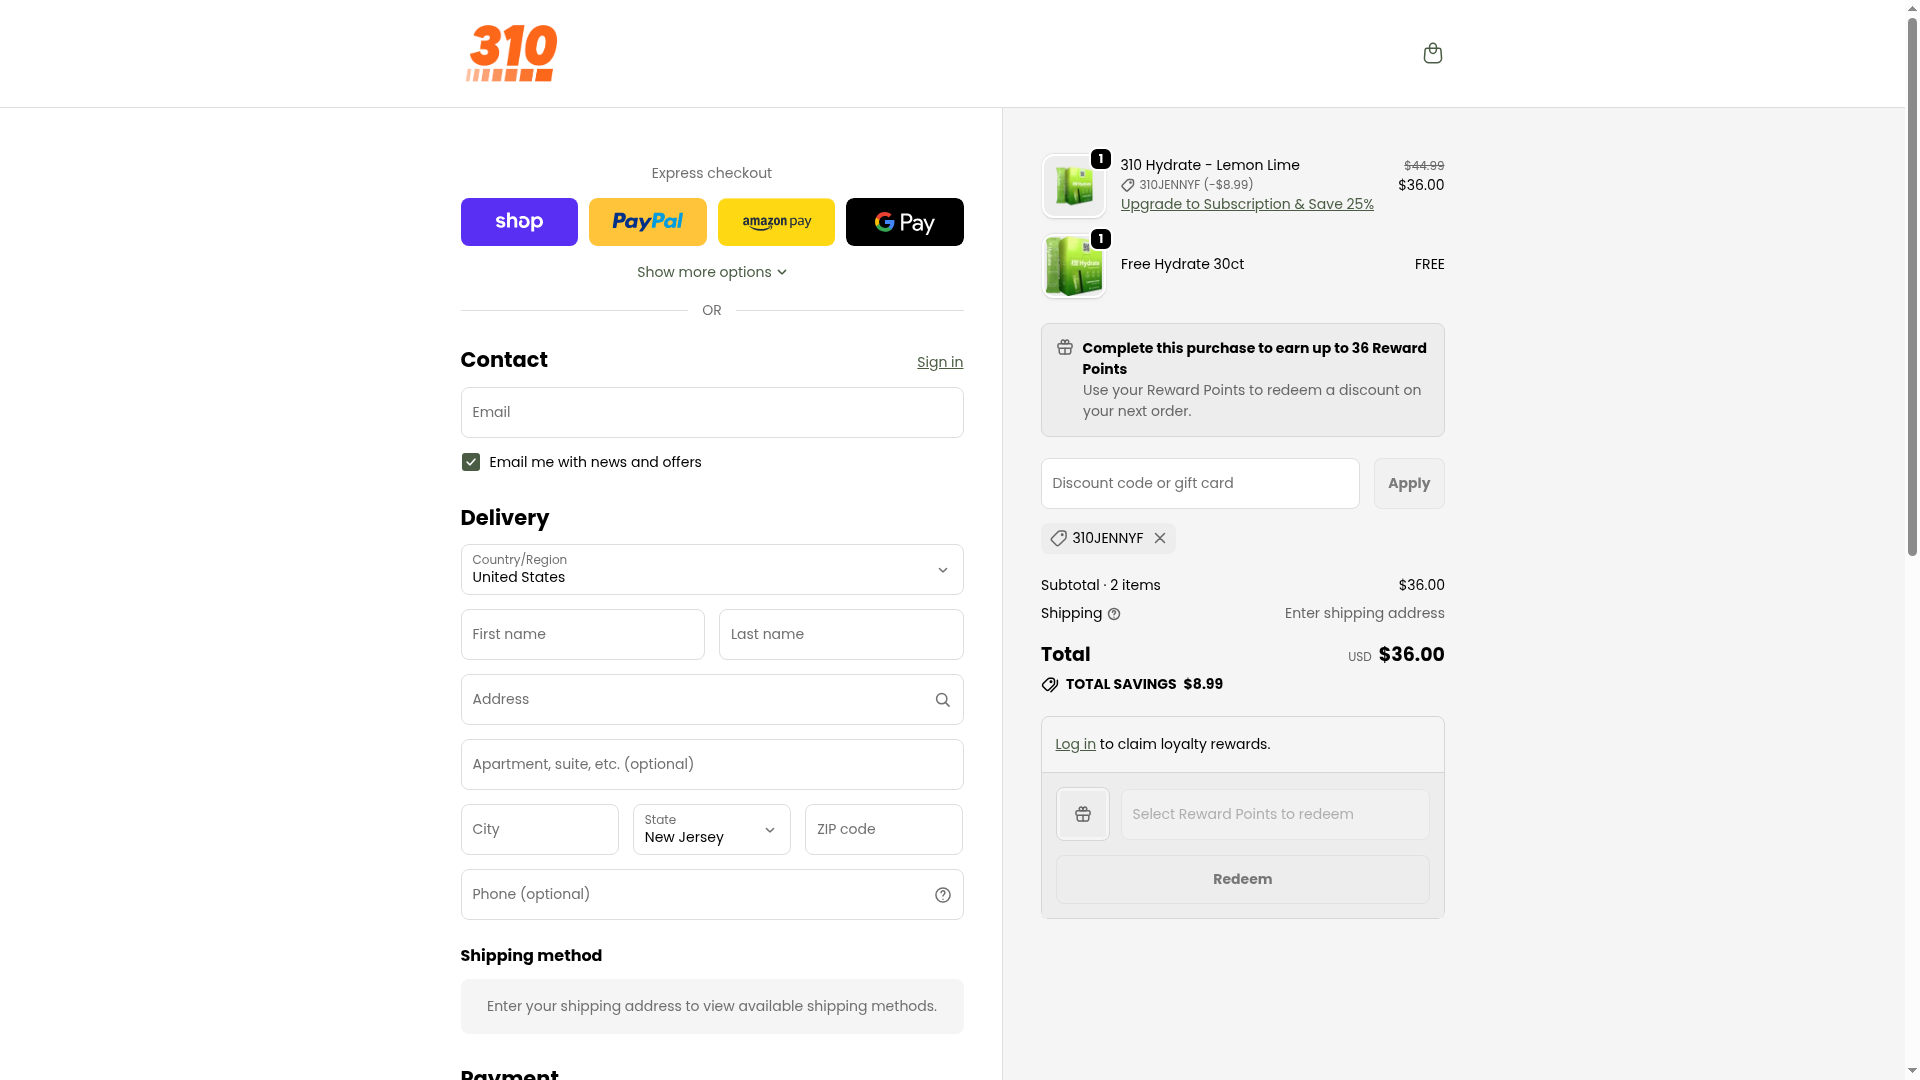Click the phone field help icon
Image resolution: width=1920 pixels, height=1080 pixels.
point(942,895)
